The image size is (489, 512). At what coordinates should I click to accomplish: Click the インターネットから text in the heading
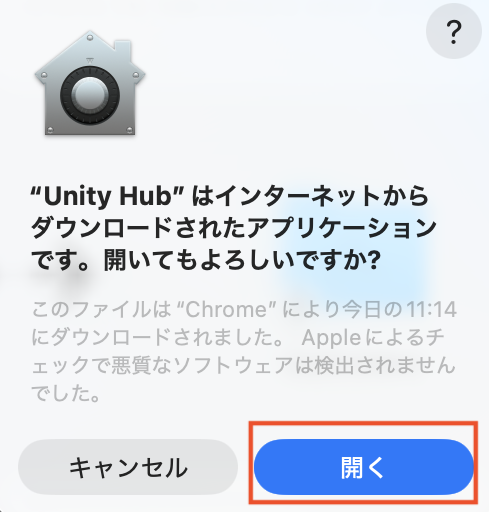(x=322, y=196)
